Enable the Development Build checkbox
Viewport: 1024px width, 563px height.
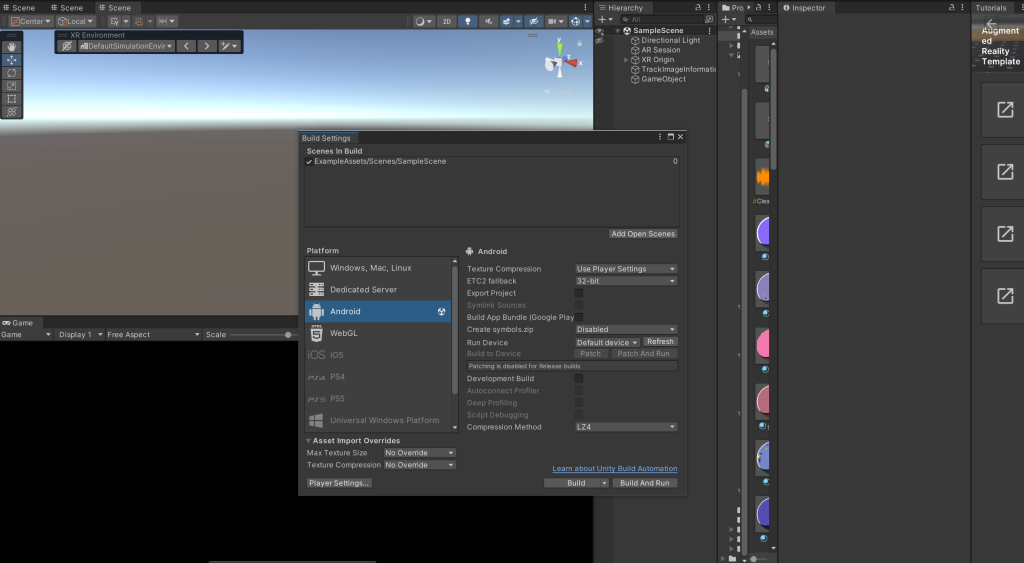[x=579, y=379]
